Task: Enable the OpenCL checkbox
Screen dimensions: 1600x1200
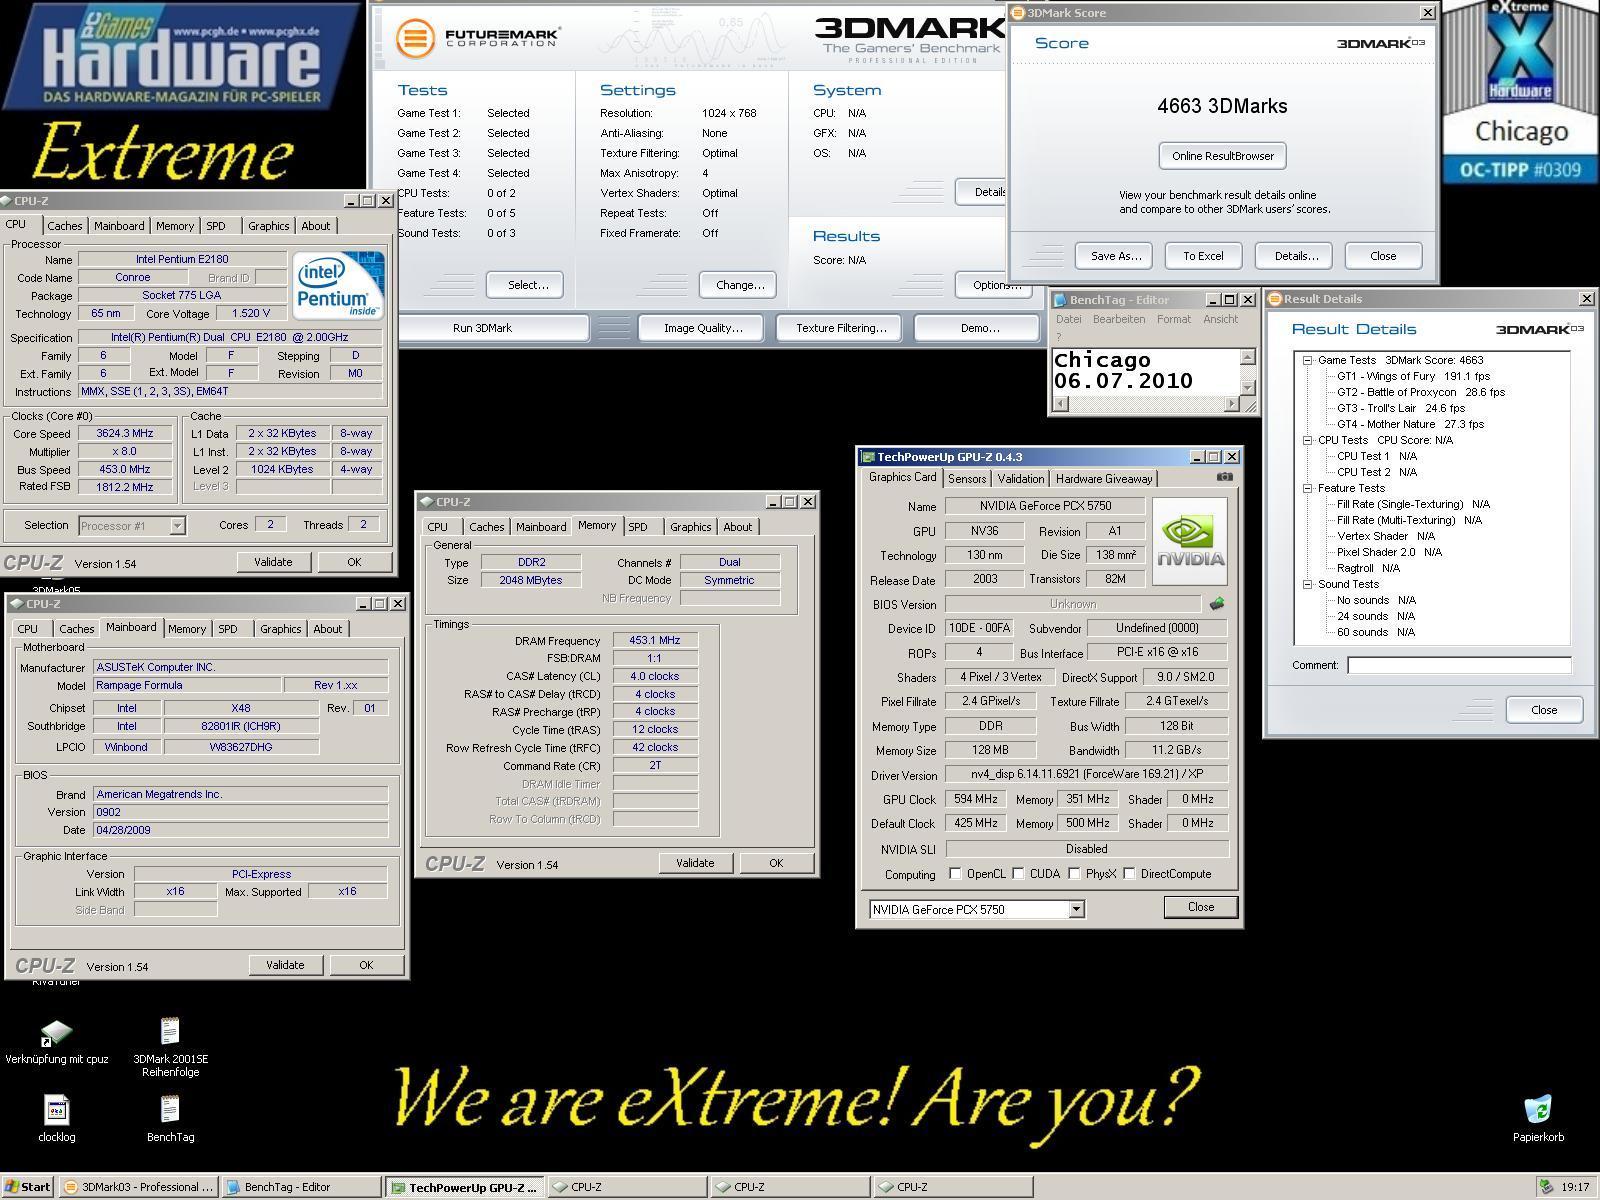Action: 955,874
